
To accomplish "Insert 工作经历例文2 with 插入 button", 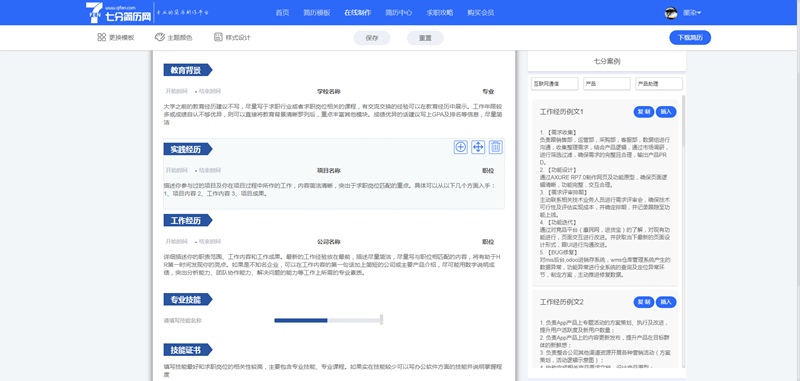I will (x=666, y=302).
